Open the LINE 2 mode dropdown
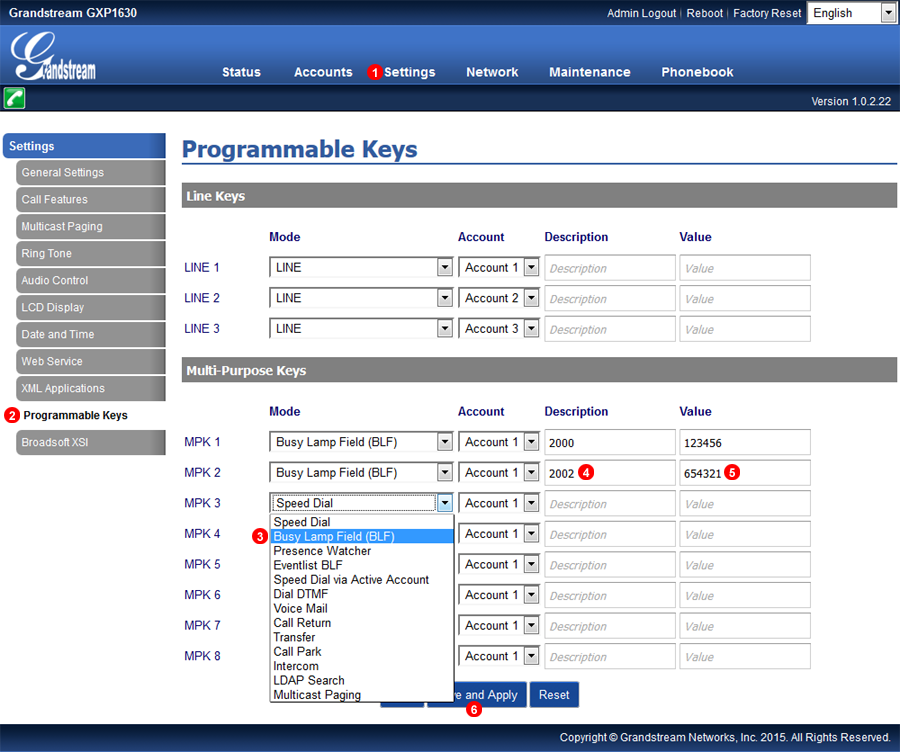Image resolution: width=900 pixels, height=752 pixels. (x=361, y=298)
